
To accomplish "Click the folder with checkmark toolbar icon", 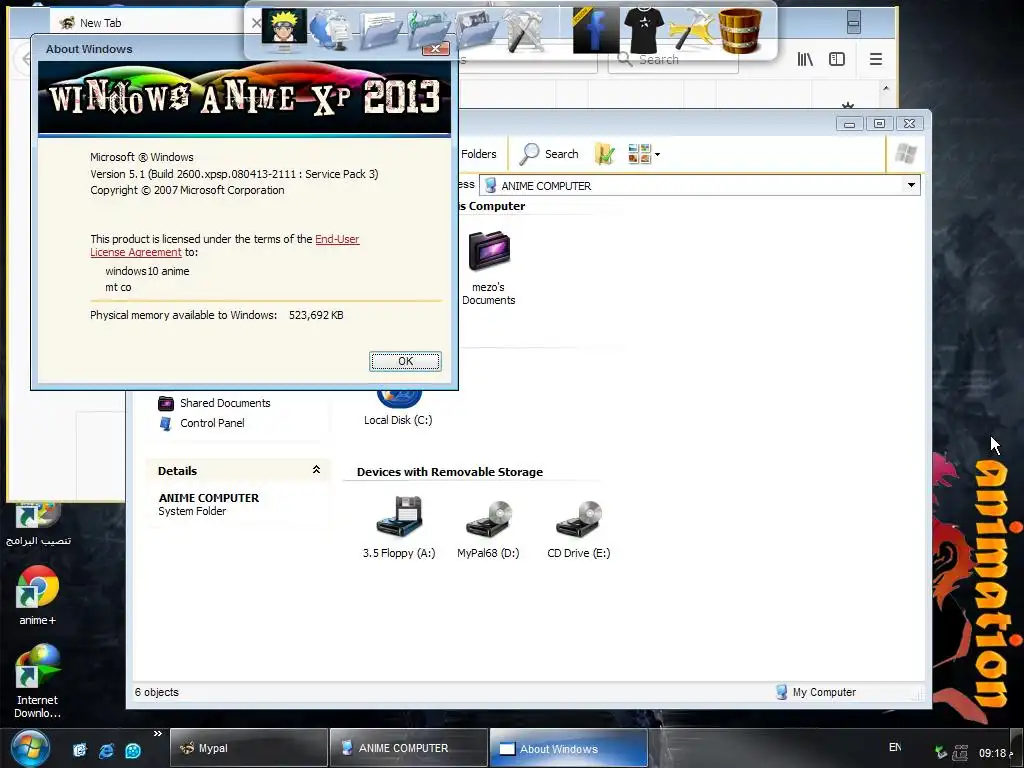I will tap(605, 154).
